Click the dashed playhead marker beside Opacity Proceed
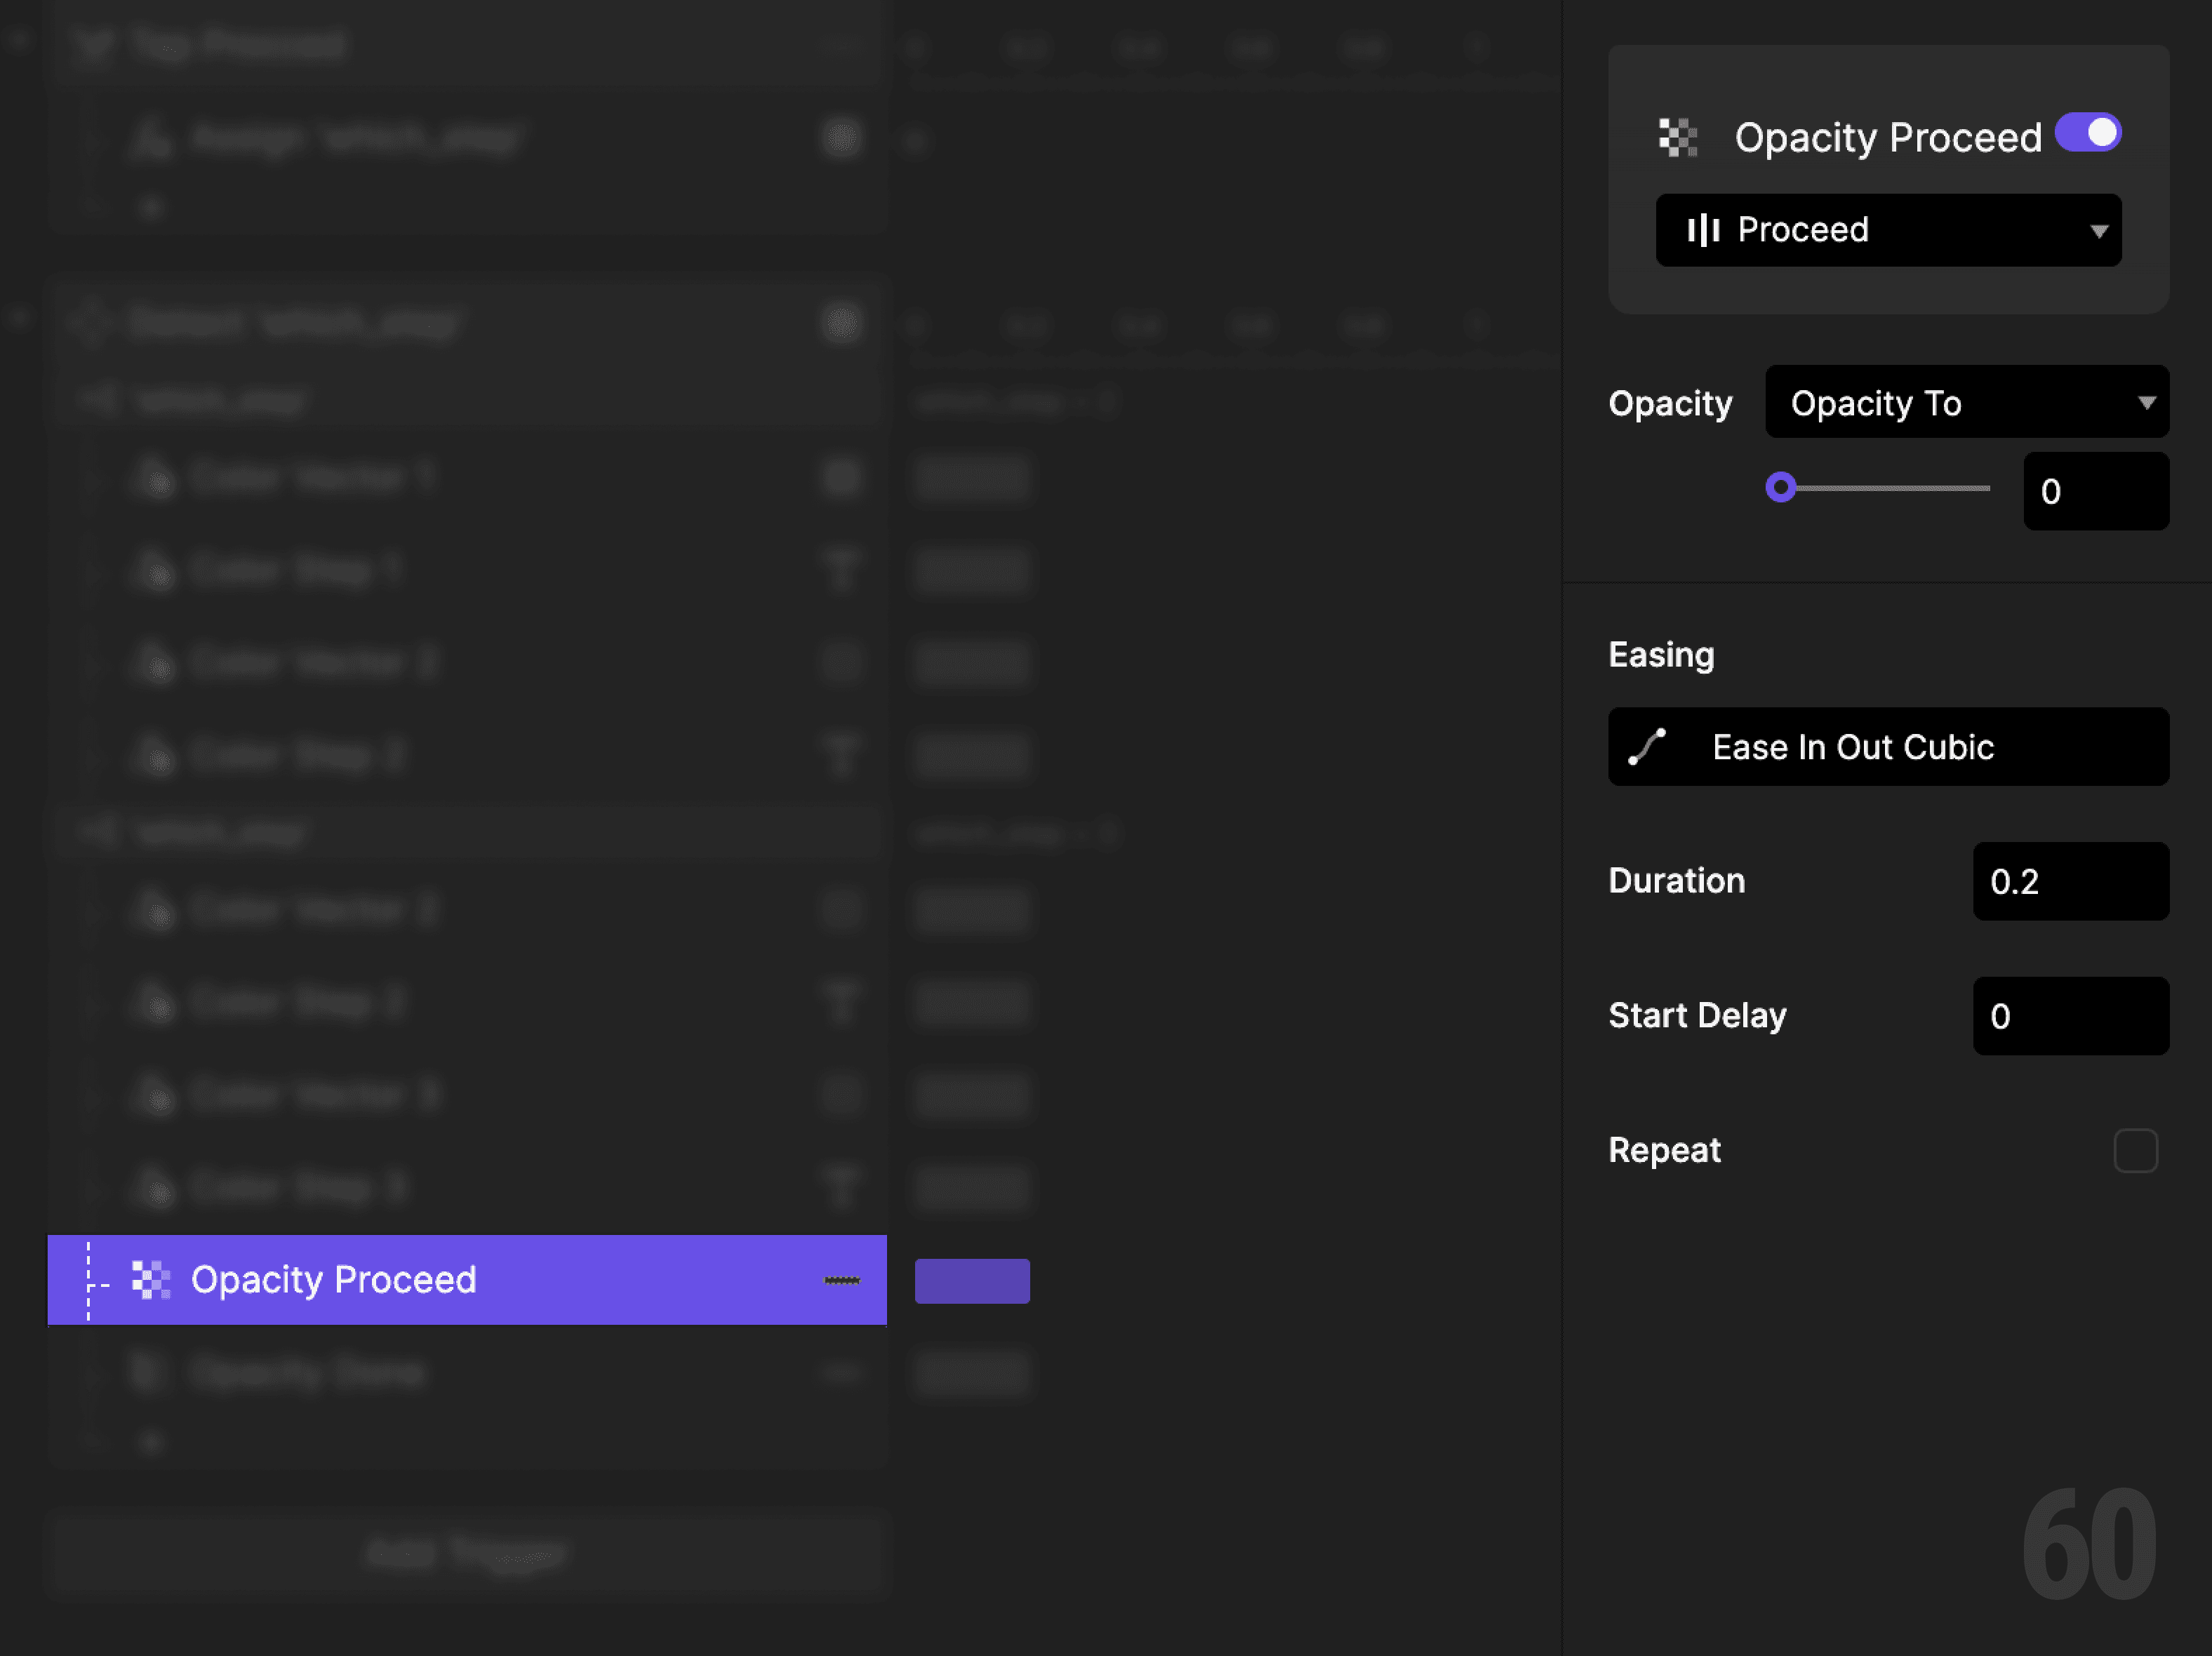 click(88, 1280)
